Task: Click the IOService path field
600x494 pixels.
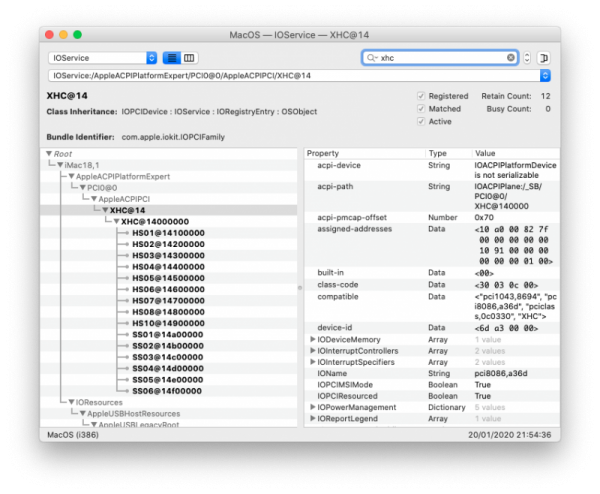Action: 294,75
